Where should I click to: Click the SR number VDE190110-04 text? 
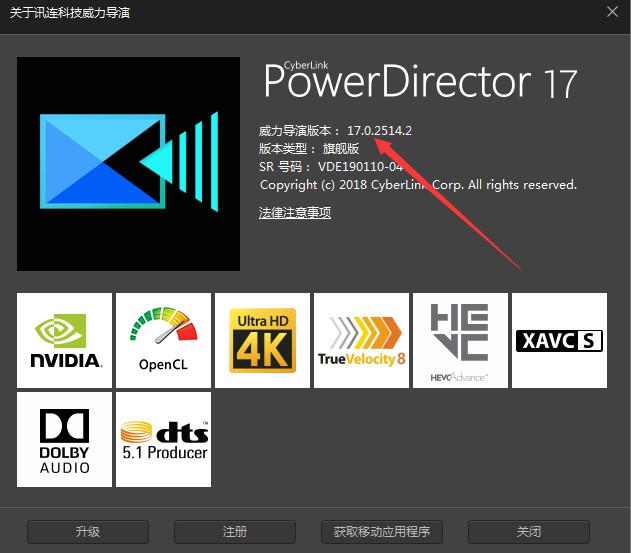(x=360, y=167)
